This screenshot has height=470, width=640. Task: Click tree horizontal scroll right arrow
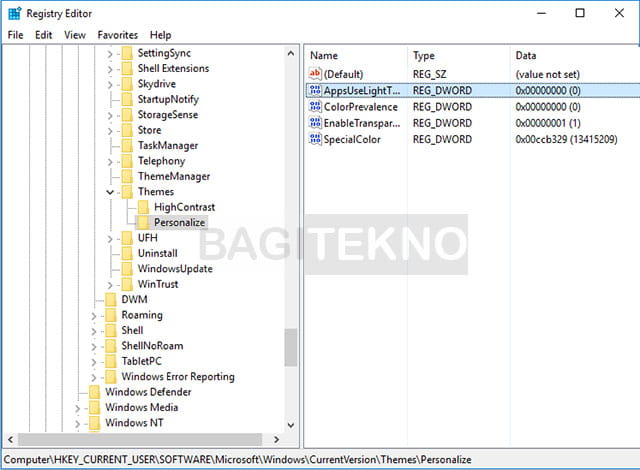coord(276,439)
